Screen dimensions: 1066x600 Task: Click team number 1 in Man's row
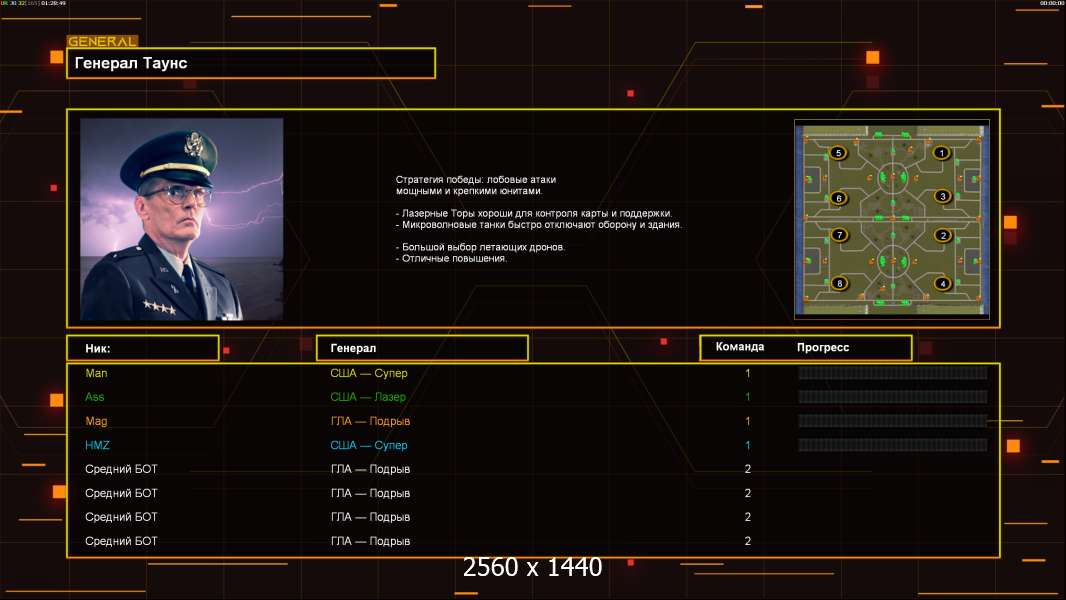748,373
